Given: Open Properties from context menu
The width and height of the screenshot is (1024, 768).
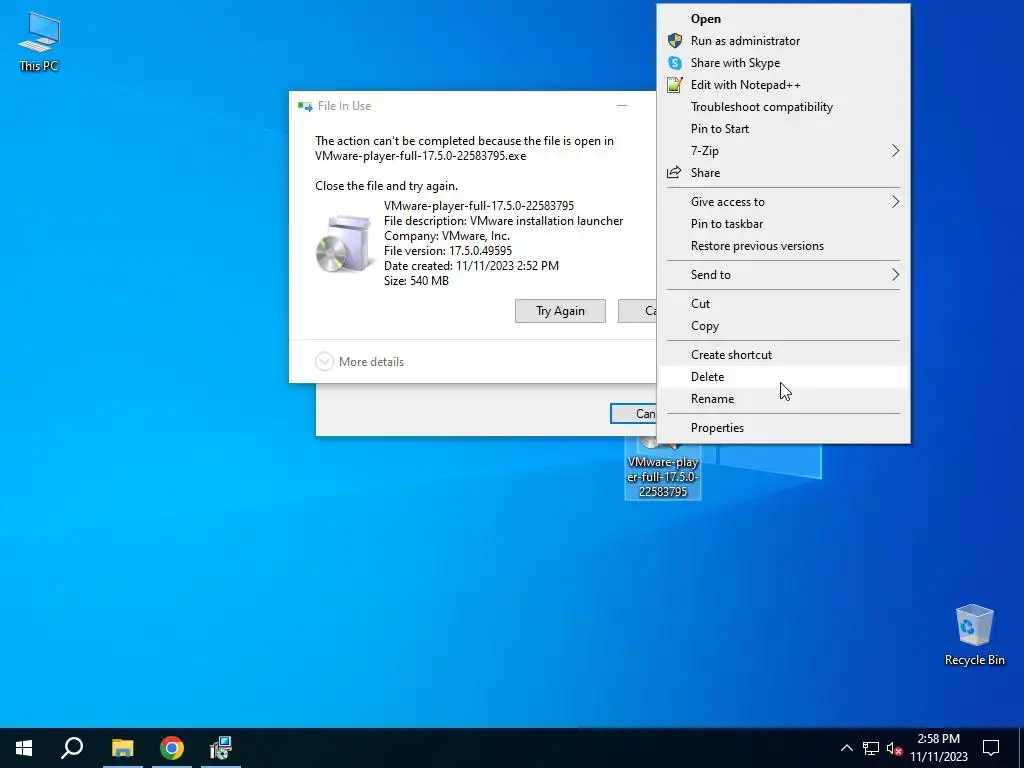Looking at the screenshot, I should pyautogui.click(x=783, y=428).
